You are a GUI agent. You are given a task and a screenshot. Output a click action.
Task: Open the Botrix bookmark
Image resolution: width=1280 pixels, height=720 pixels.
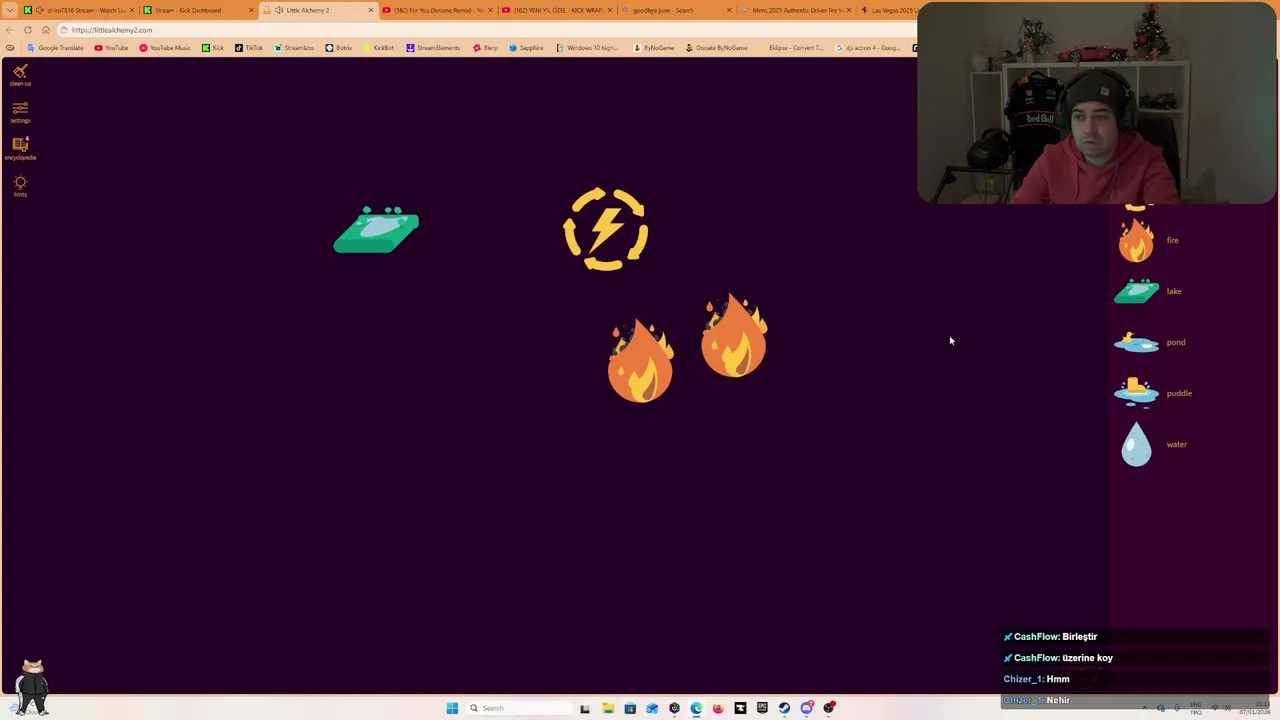tap(339, 48)
